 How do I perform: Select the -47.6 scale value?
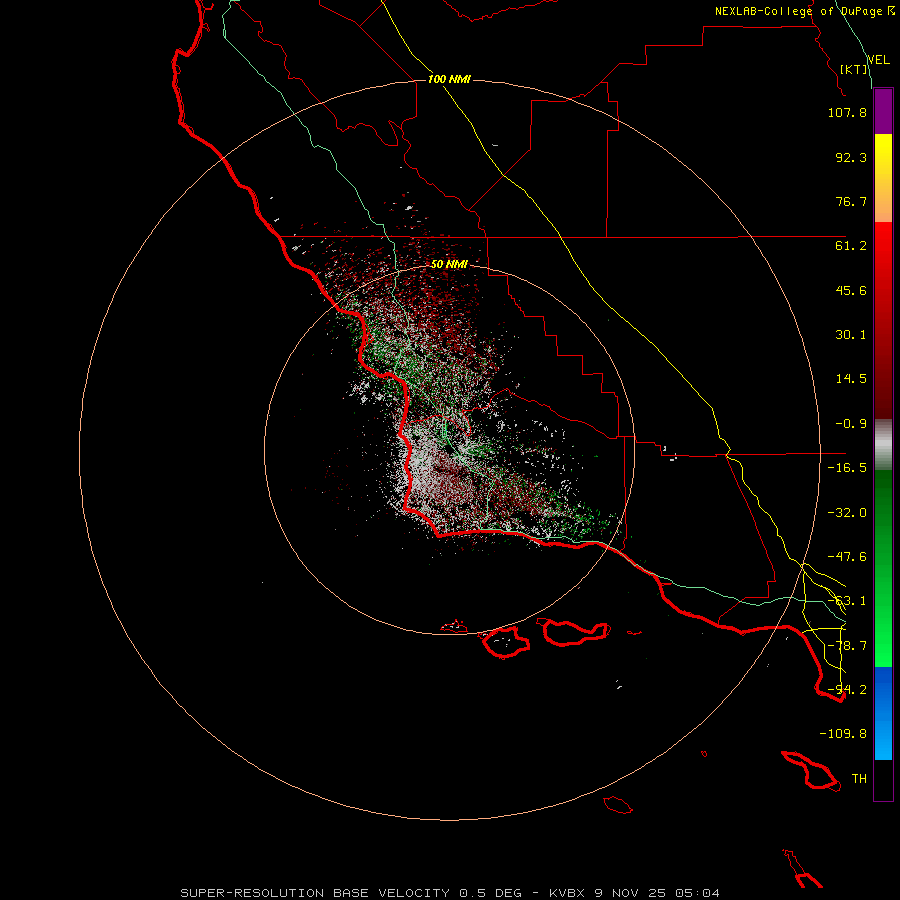click(847, 557)
